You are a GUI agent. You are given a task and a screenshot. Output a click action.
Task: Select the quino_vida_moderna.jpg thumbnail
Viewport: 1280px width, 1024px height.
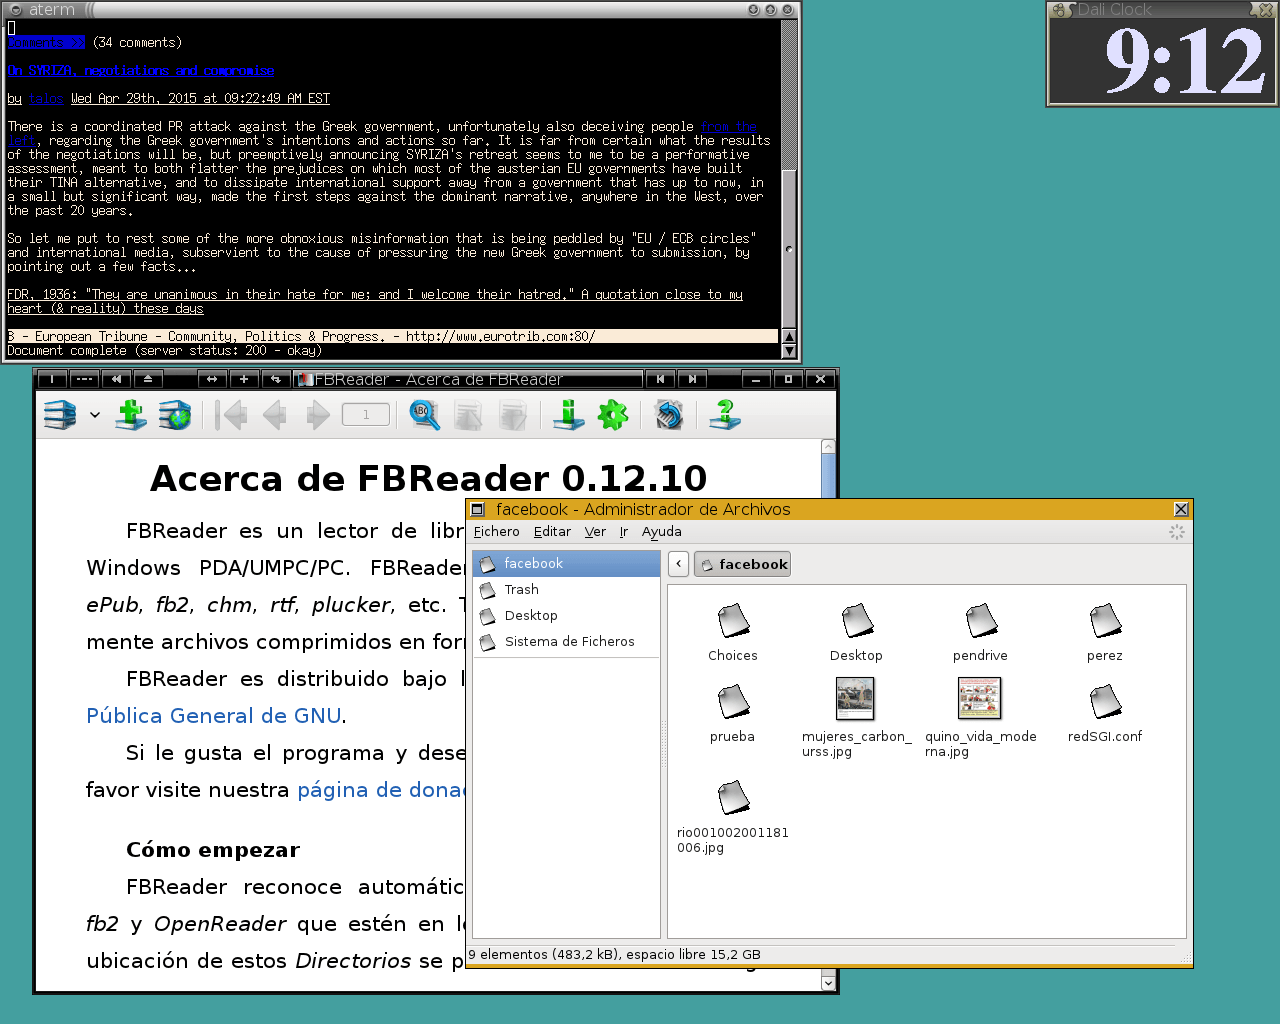(979, 699)
